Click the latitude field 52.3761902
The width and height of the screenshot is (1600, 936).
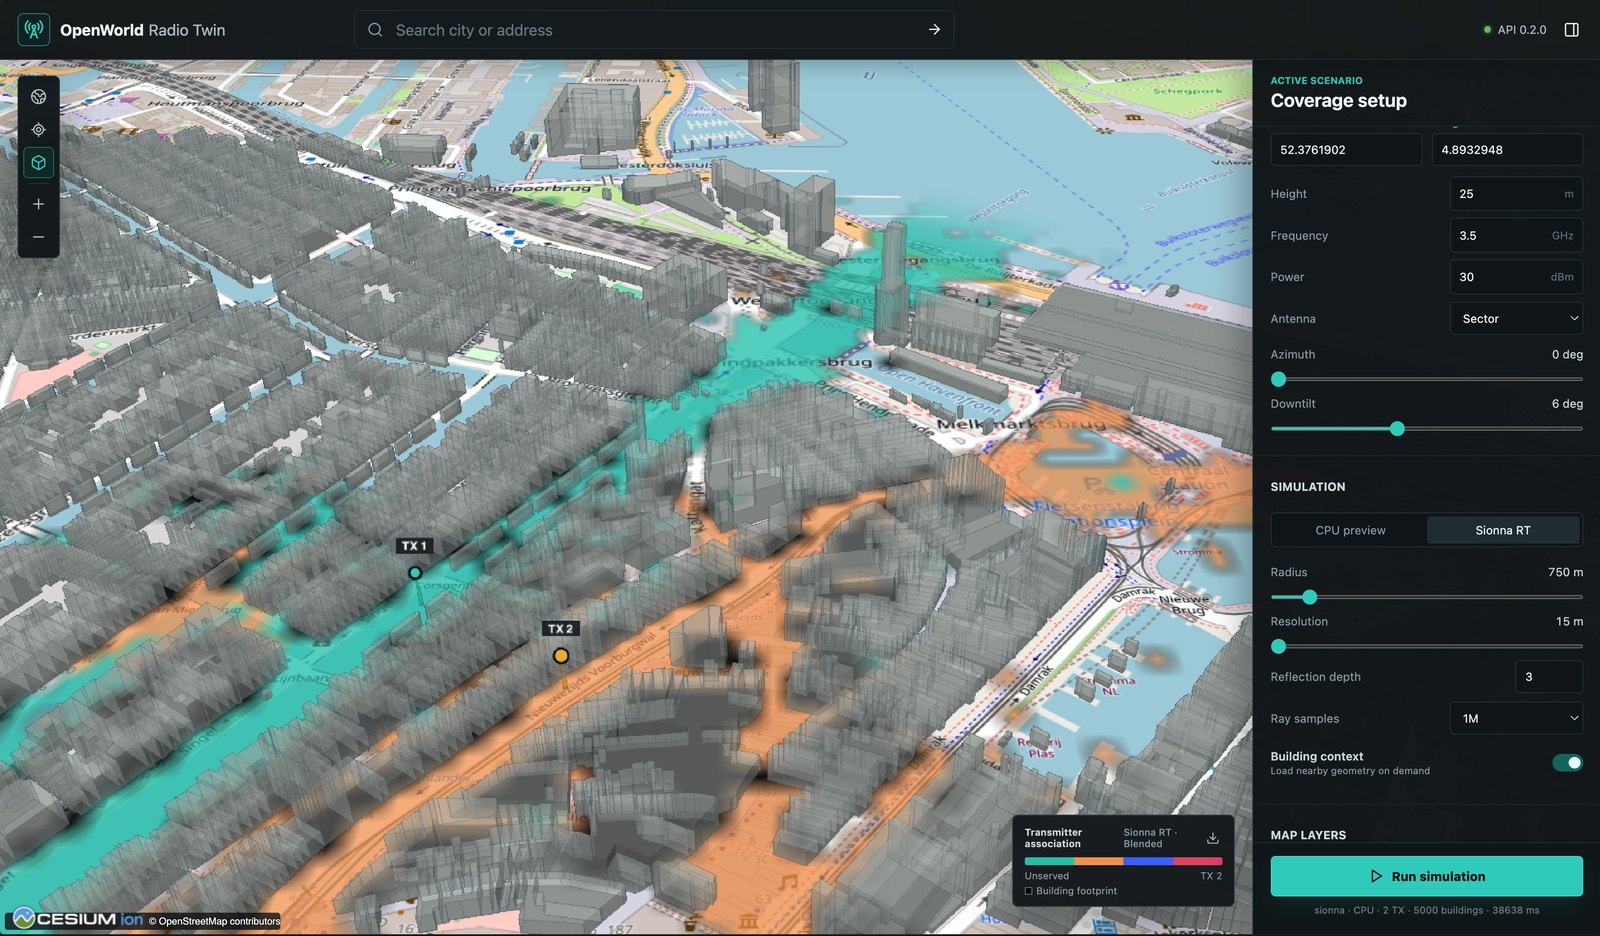[1346, 150]
